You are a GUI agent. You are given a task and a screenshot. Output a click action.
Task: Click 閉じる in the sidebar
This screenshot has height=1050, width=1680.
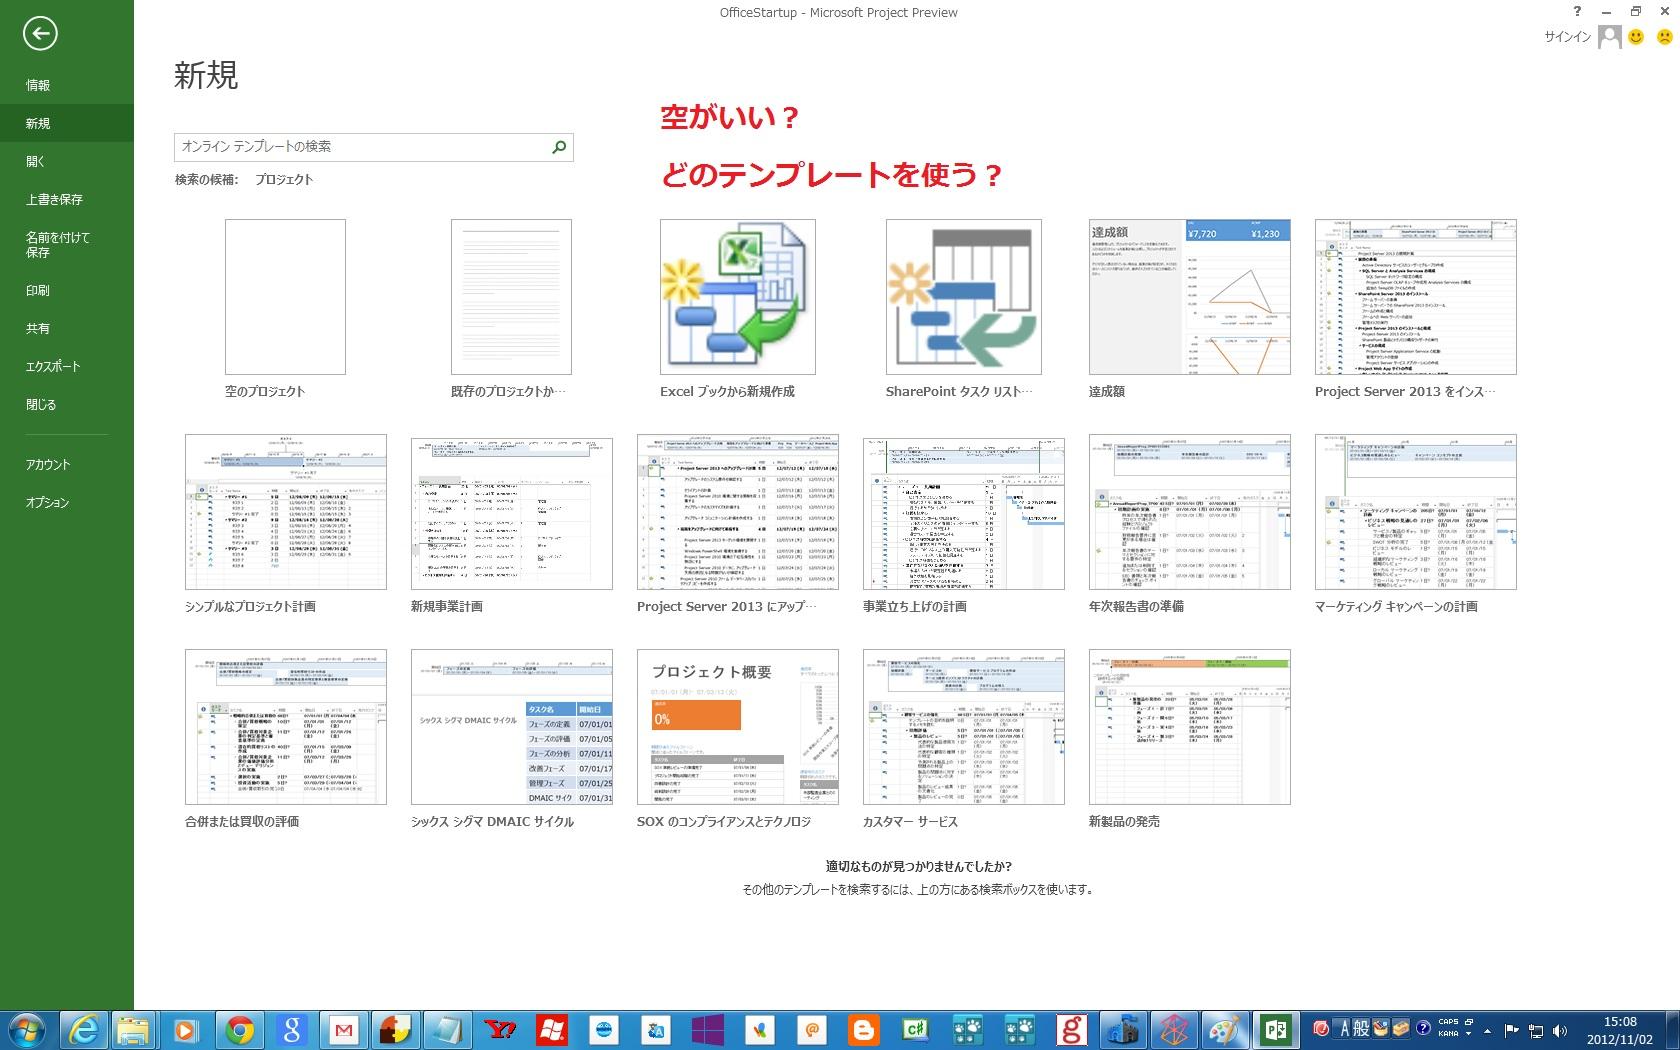(67, 404)
